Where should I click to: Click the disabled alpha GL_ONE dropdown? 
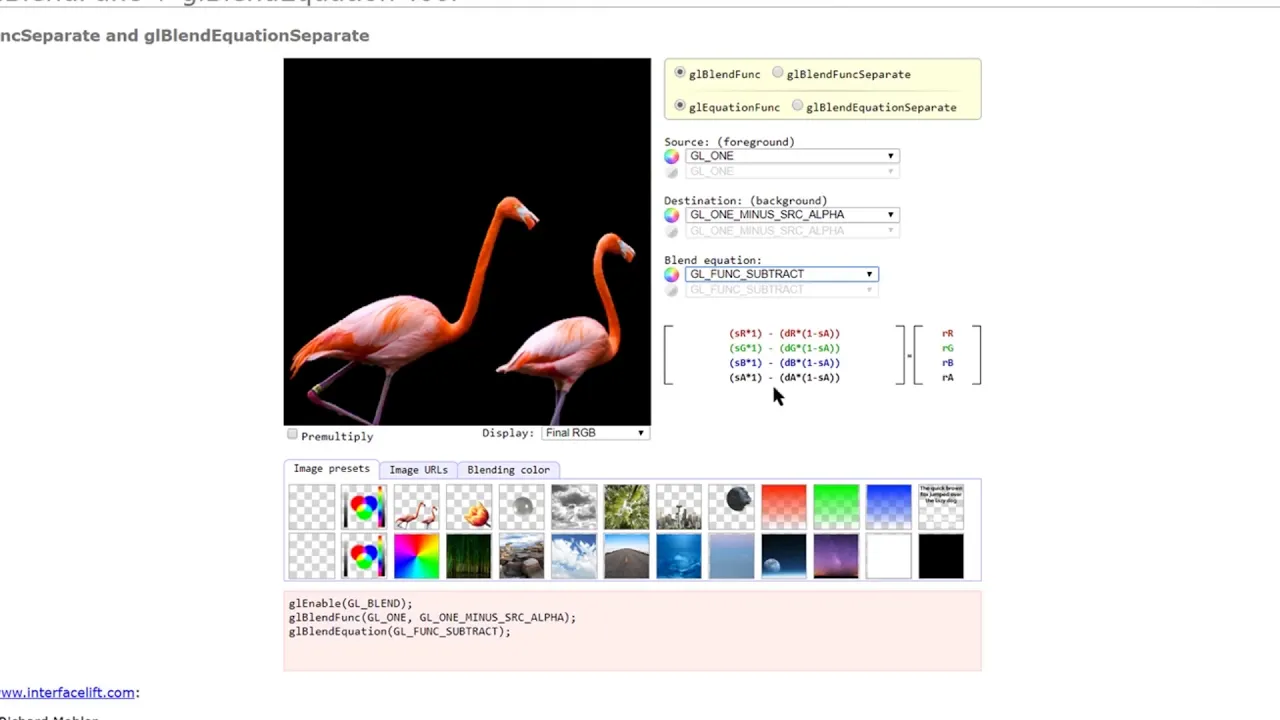click(792, 172)
